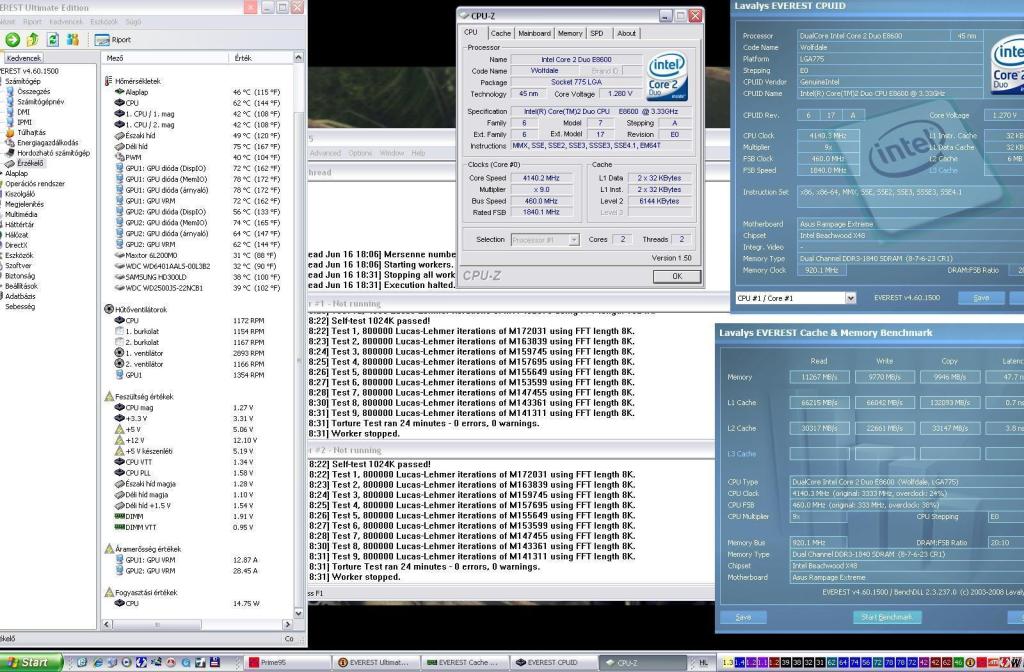Click the thermometer icon beside Hőmérsékletek
Image resolution: width=1024 pixels, height=672 pixels.
[108, 81]
